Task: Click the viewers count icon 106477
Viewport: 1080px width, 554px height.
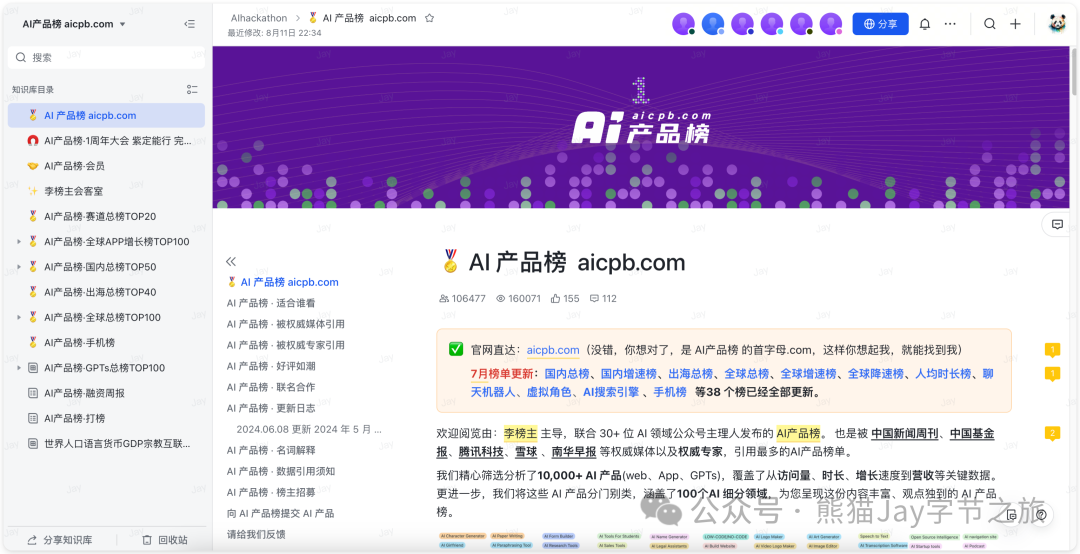Action: (x=462, y=298)
